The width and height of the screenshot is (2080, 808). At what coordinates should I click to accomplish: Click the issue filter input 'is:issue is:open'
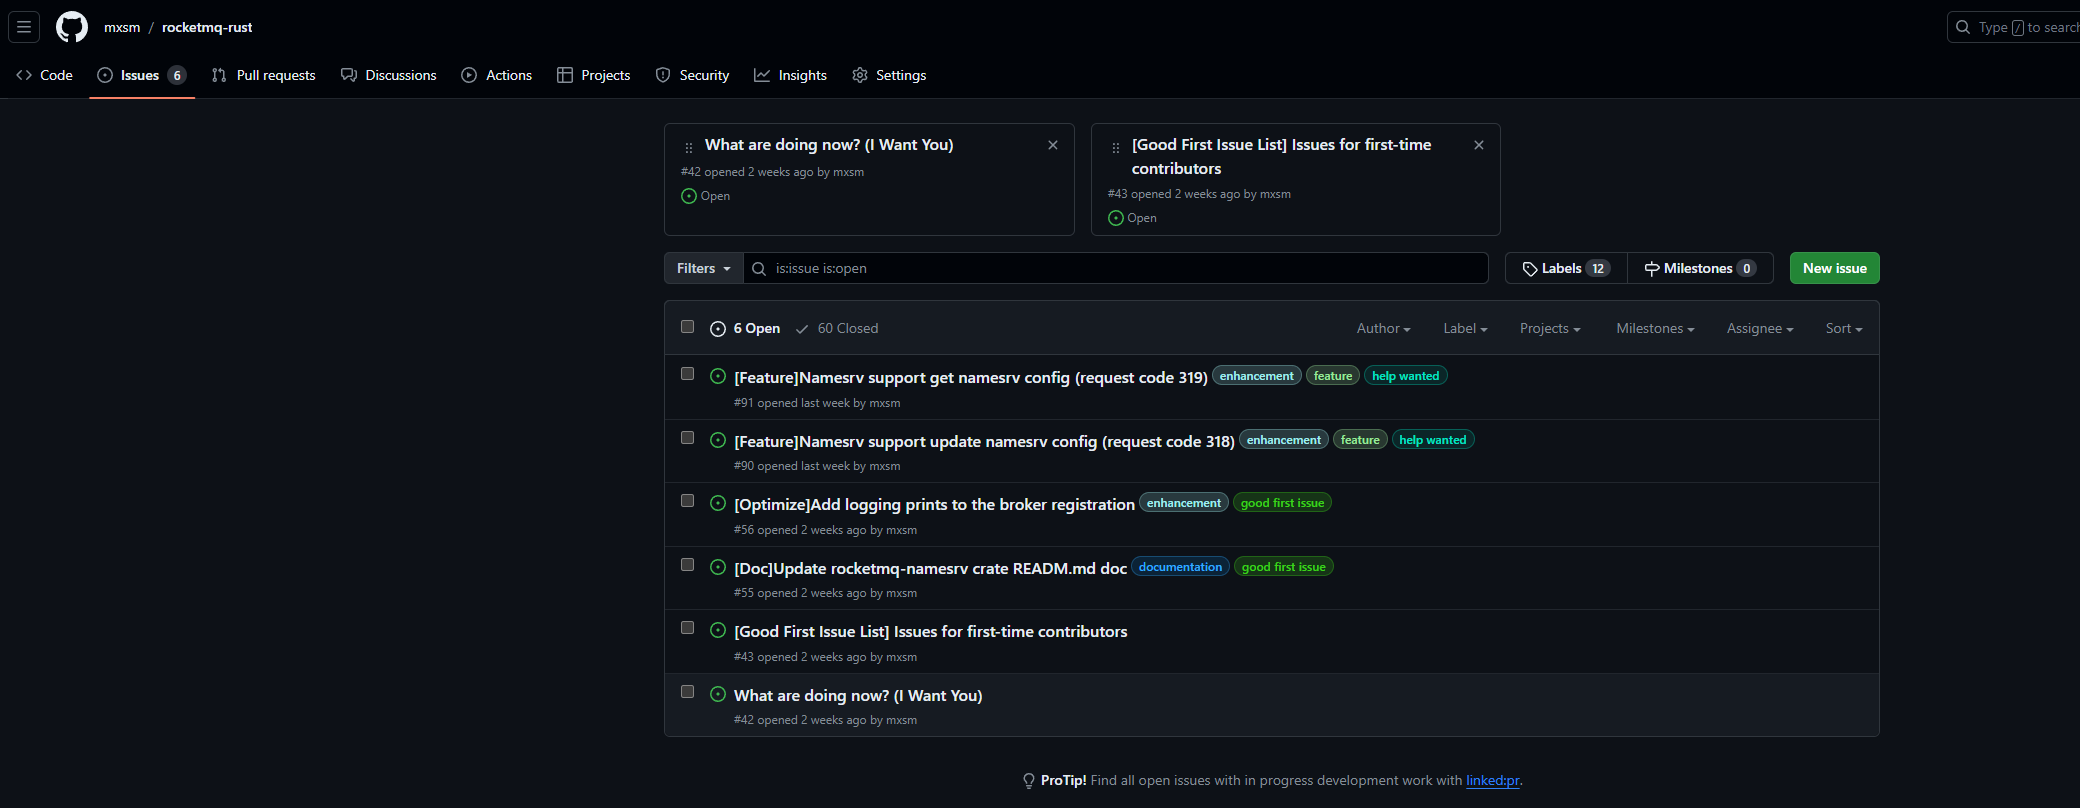[x=1116, y=268]
